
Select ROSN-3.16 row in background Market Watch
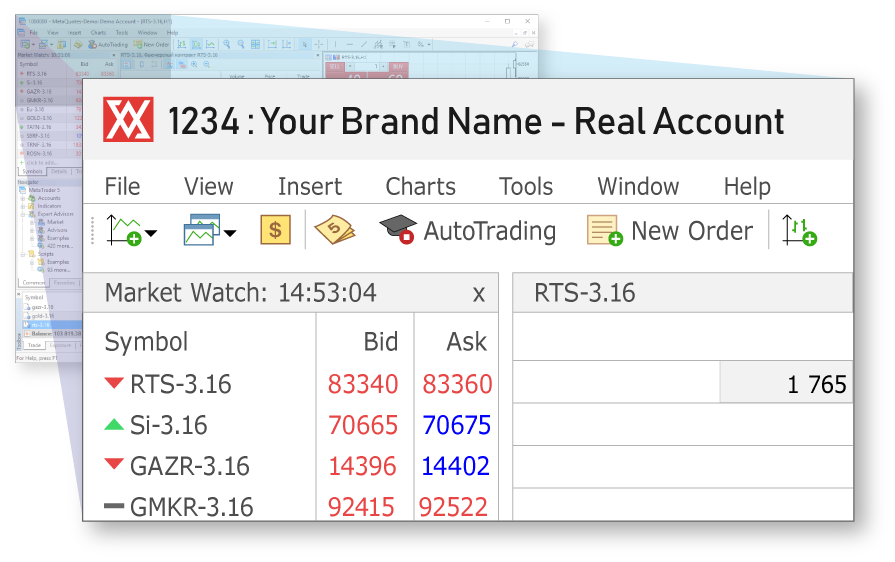[x=50, y=153]
